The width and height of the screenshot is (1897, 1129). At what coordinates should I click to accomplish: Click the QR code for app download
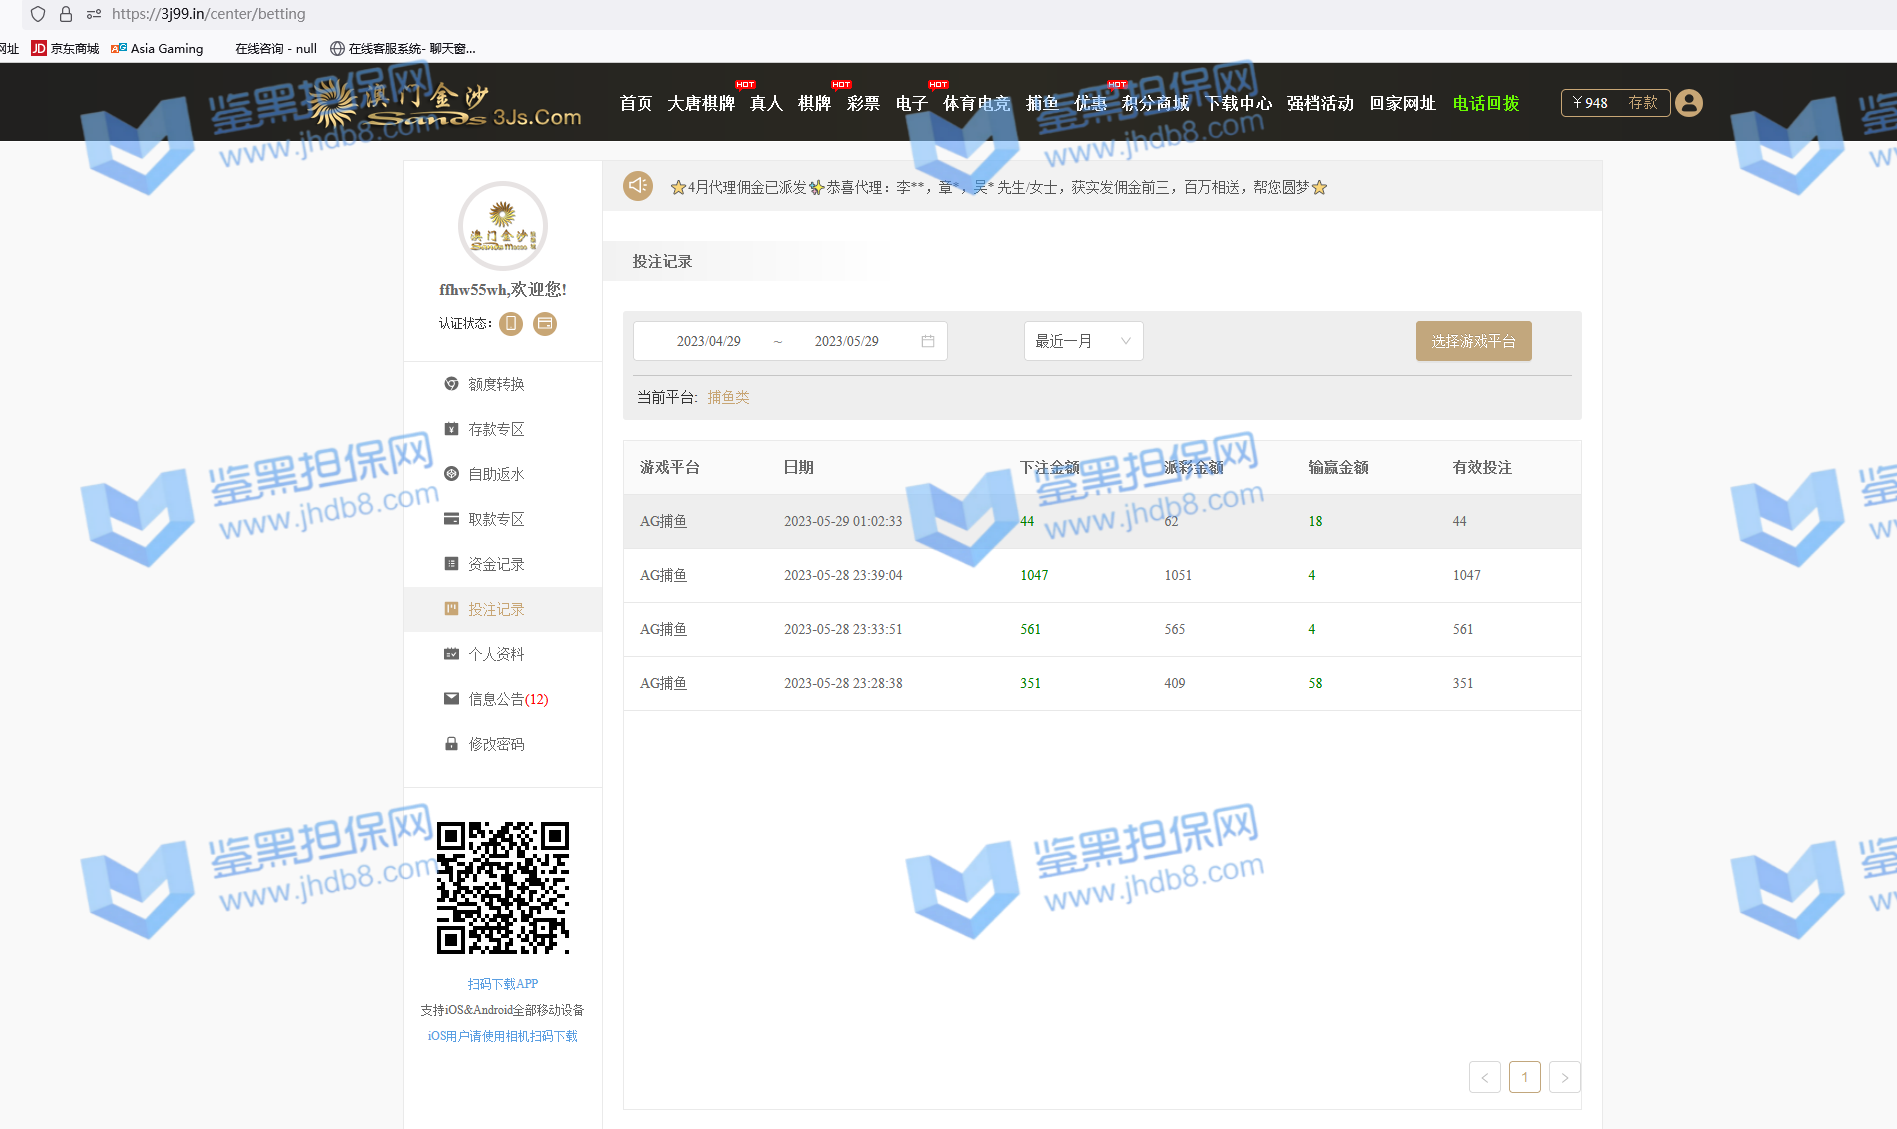tap(503, 887)
